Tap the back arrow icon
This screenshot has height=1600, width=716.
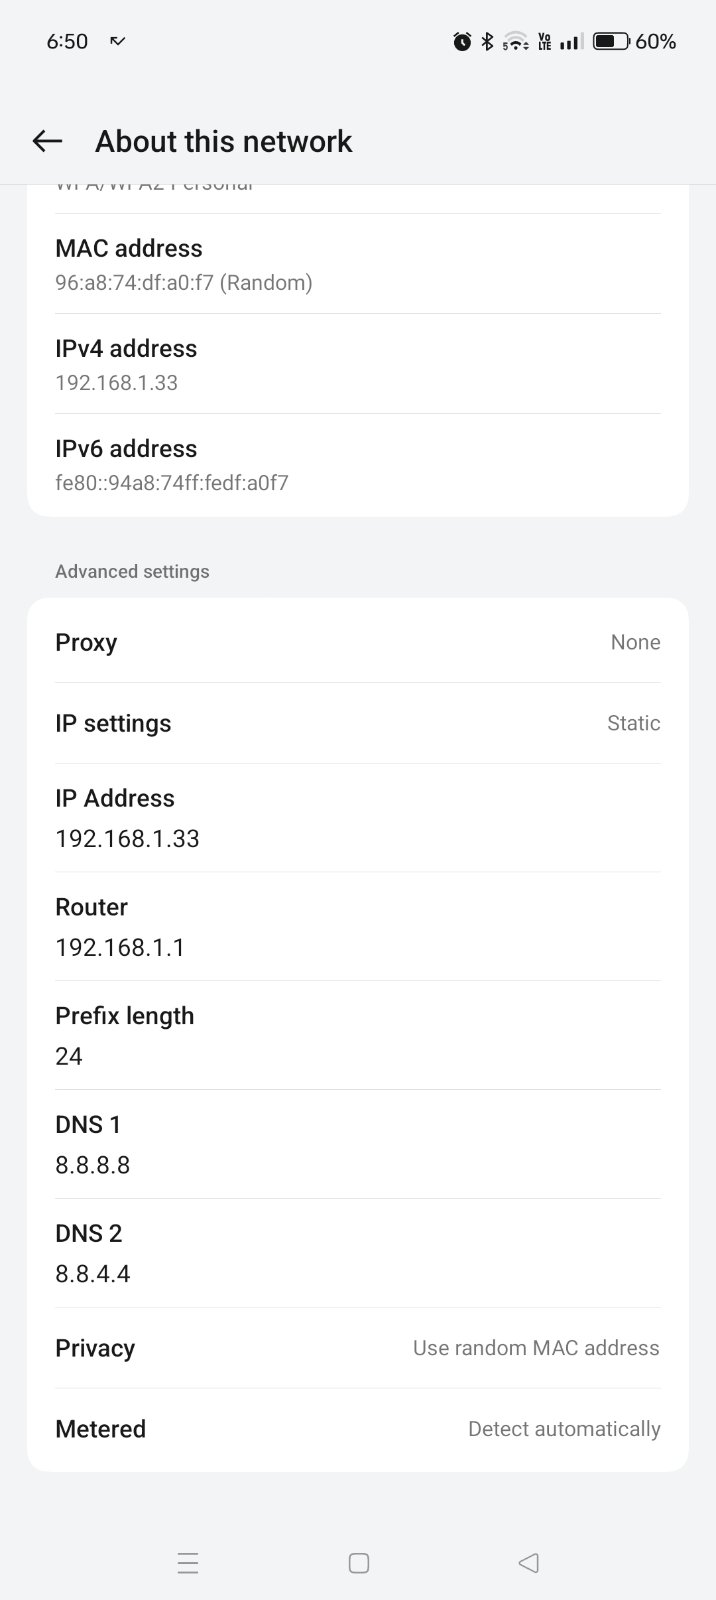47,141
